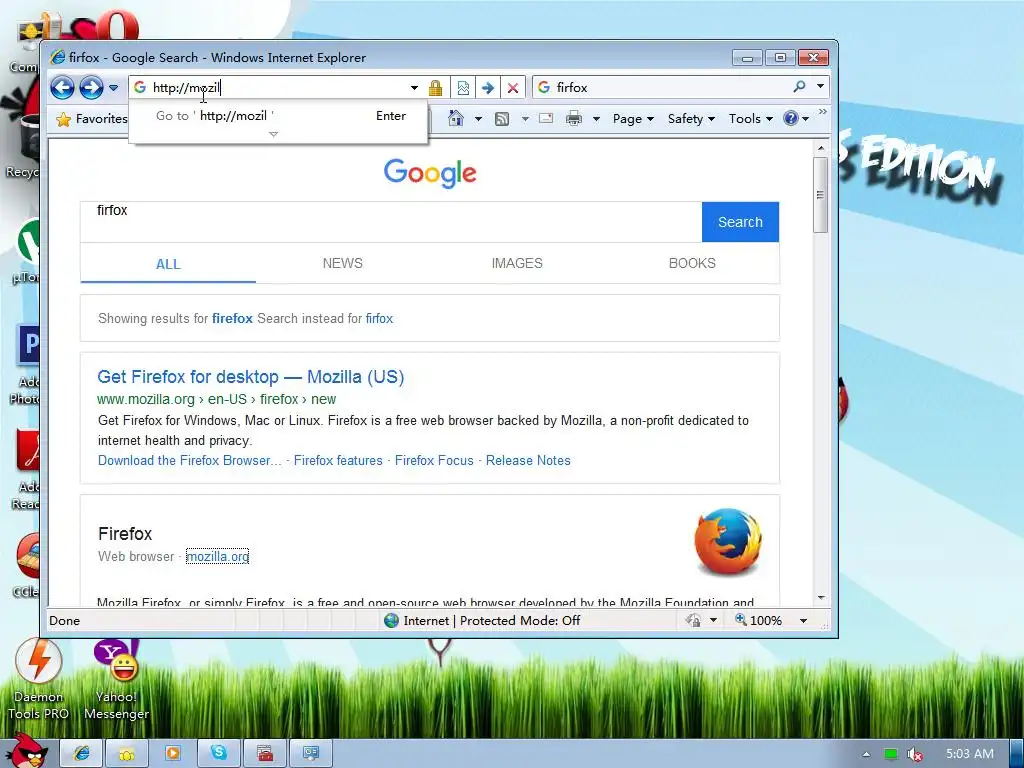The height and width of the screenshot is (768, 1024).
Task: Click the Firefox features sitelink
Action: point(338,460)
